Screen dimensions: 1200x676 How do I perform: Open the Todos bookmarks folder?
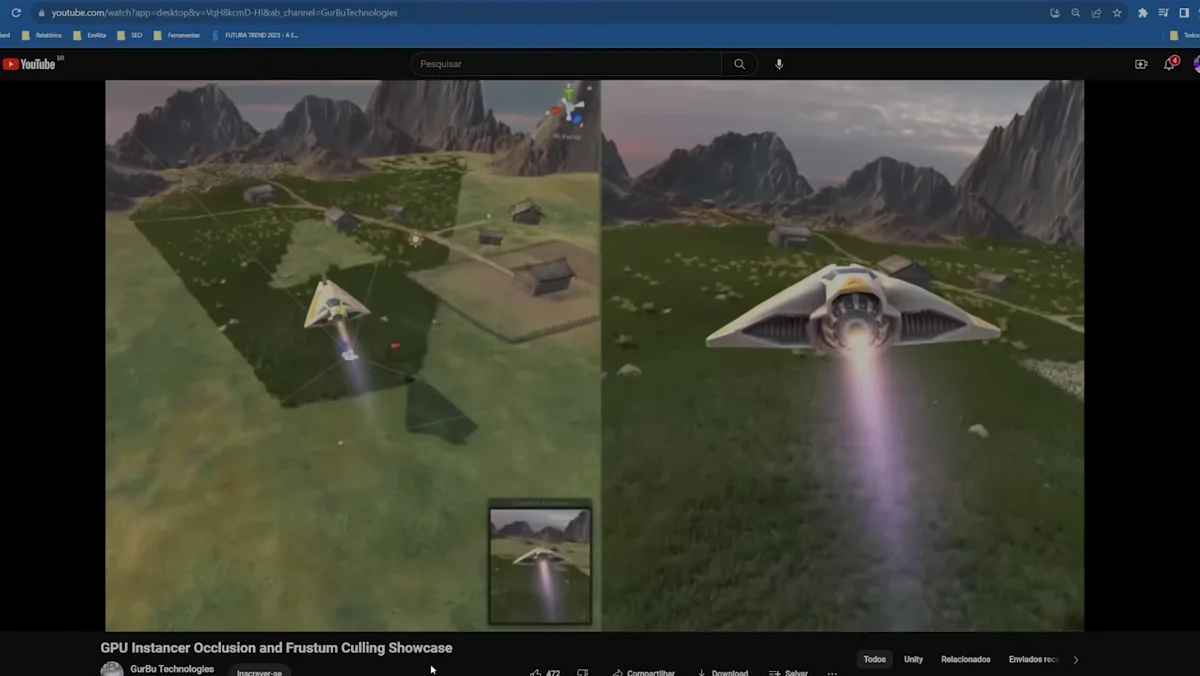(1184, 35)
